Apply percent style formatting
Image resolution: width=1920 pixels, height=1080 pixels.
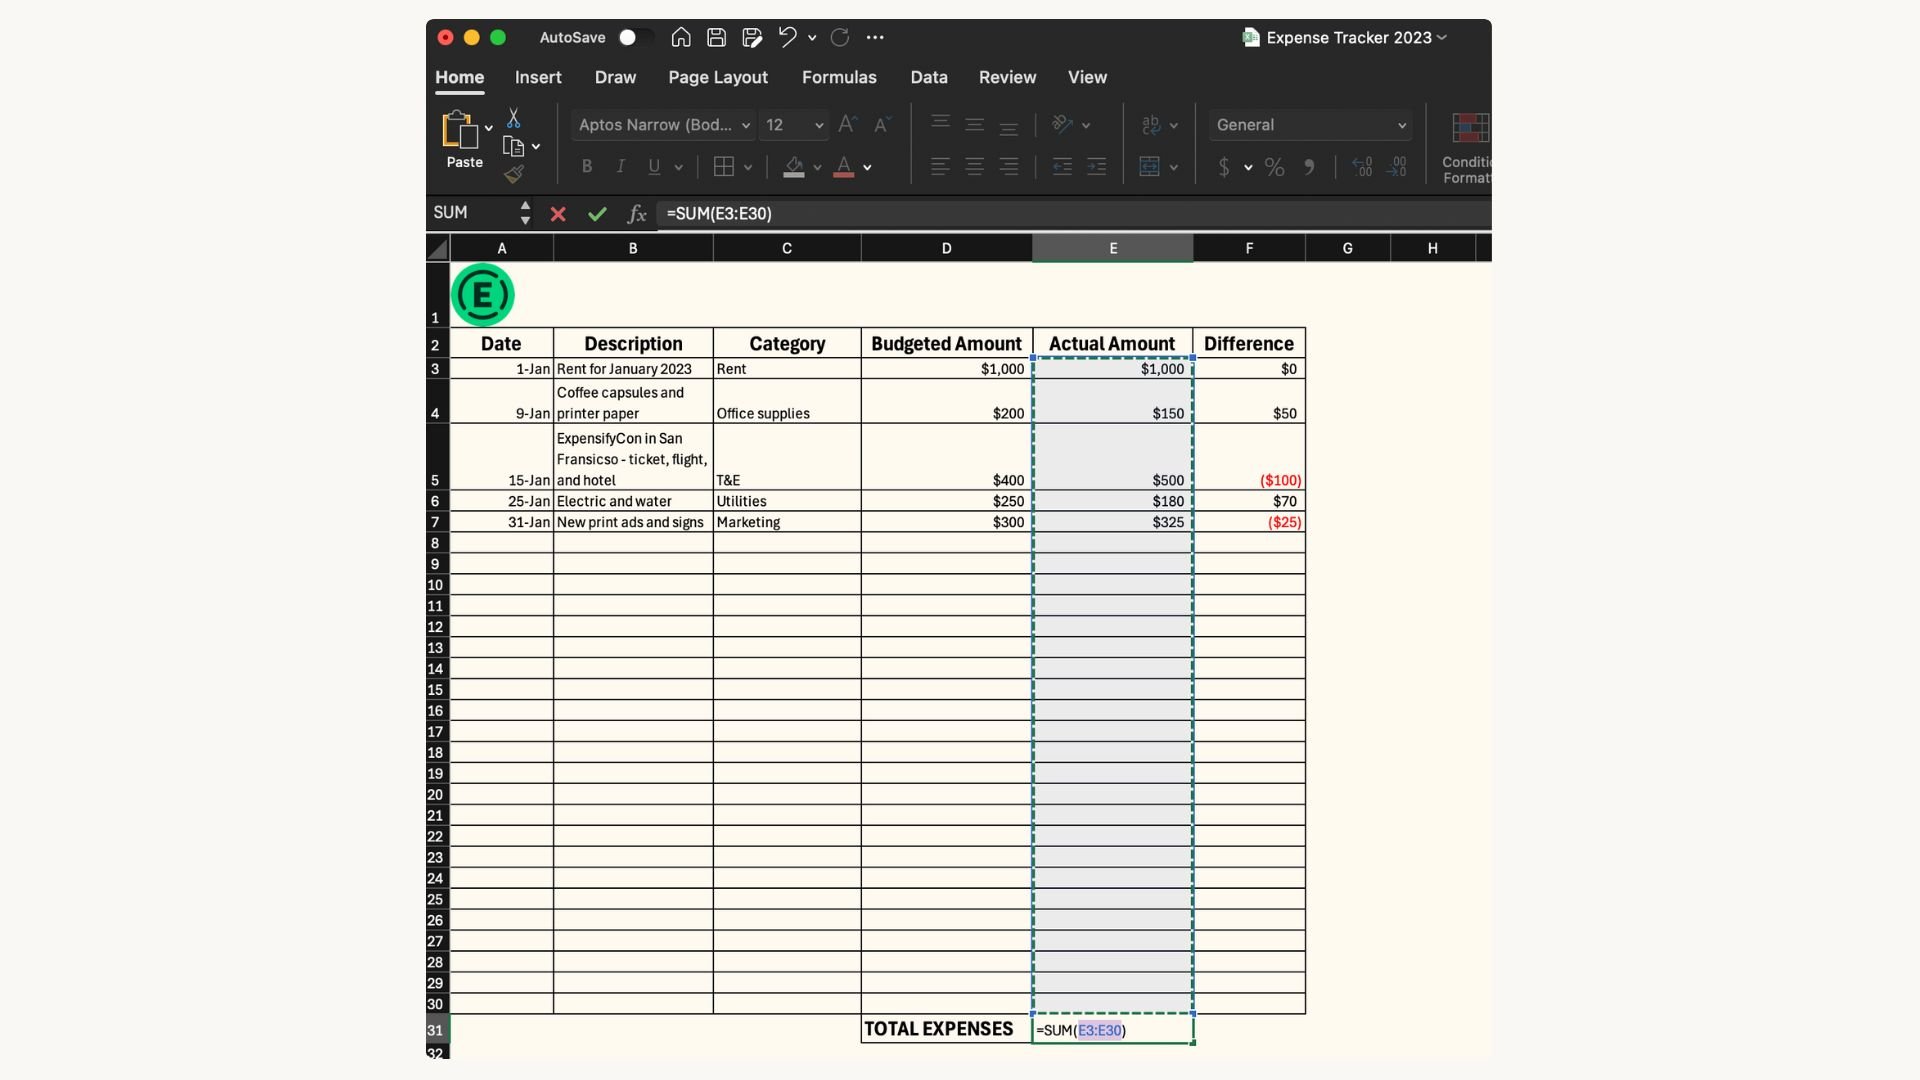coord(1274,167)
